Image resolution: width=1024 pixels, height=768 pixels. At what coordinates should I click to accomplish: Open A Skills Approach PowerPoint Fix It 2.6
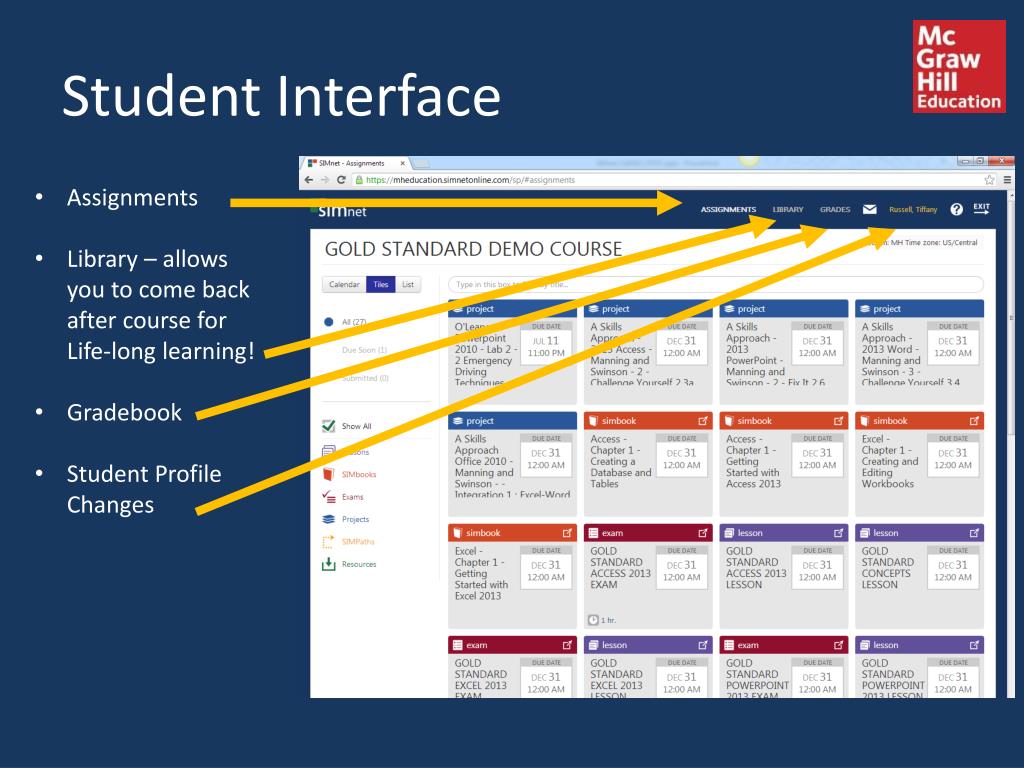point(784,352)
